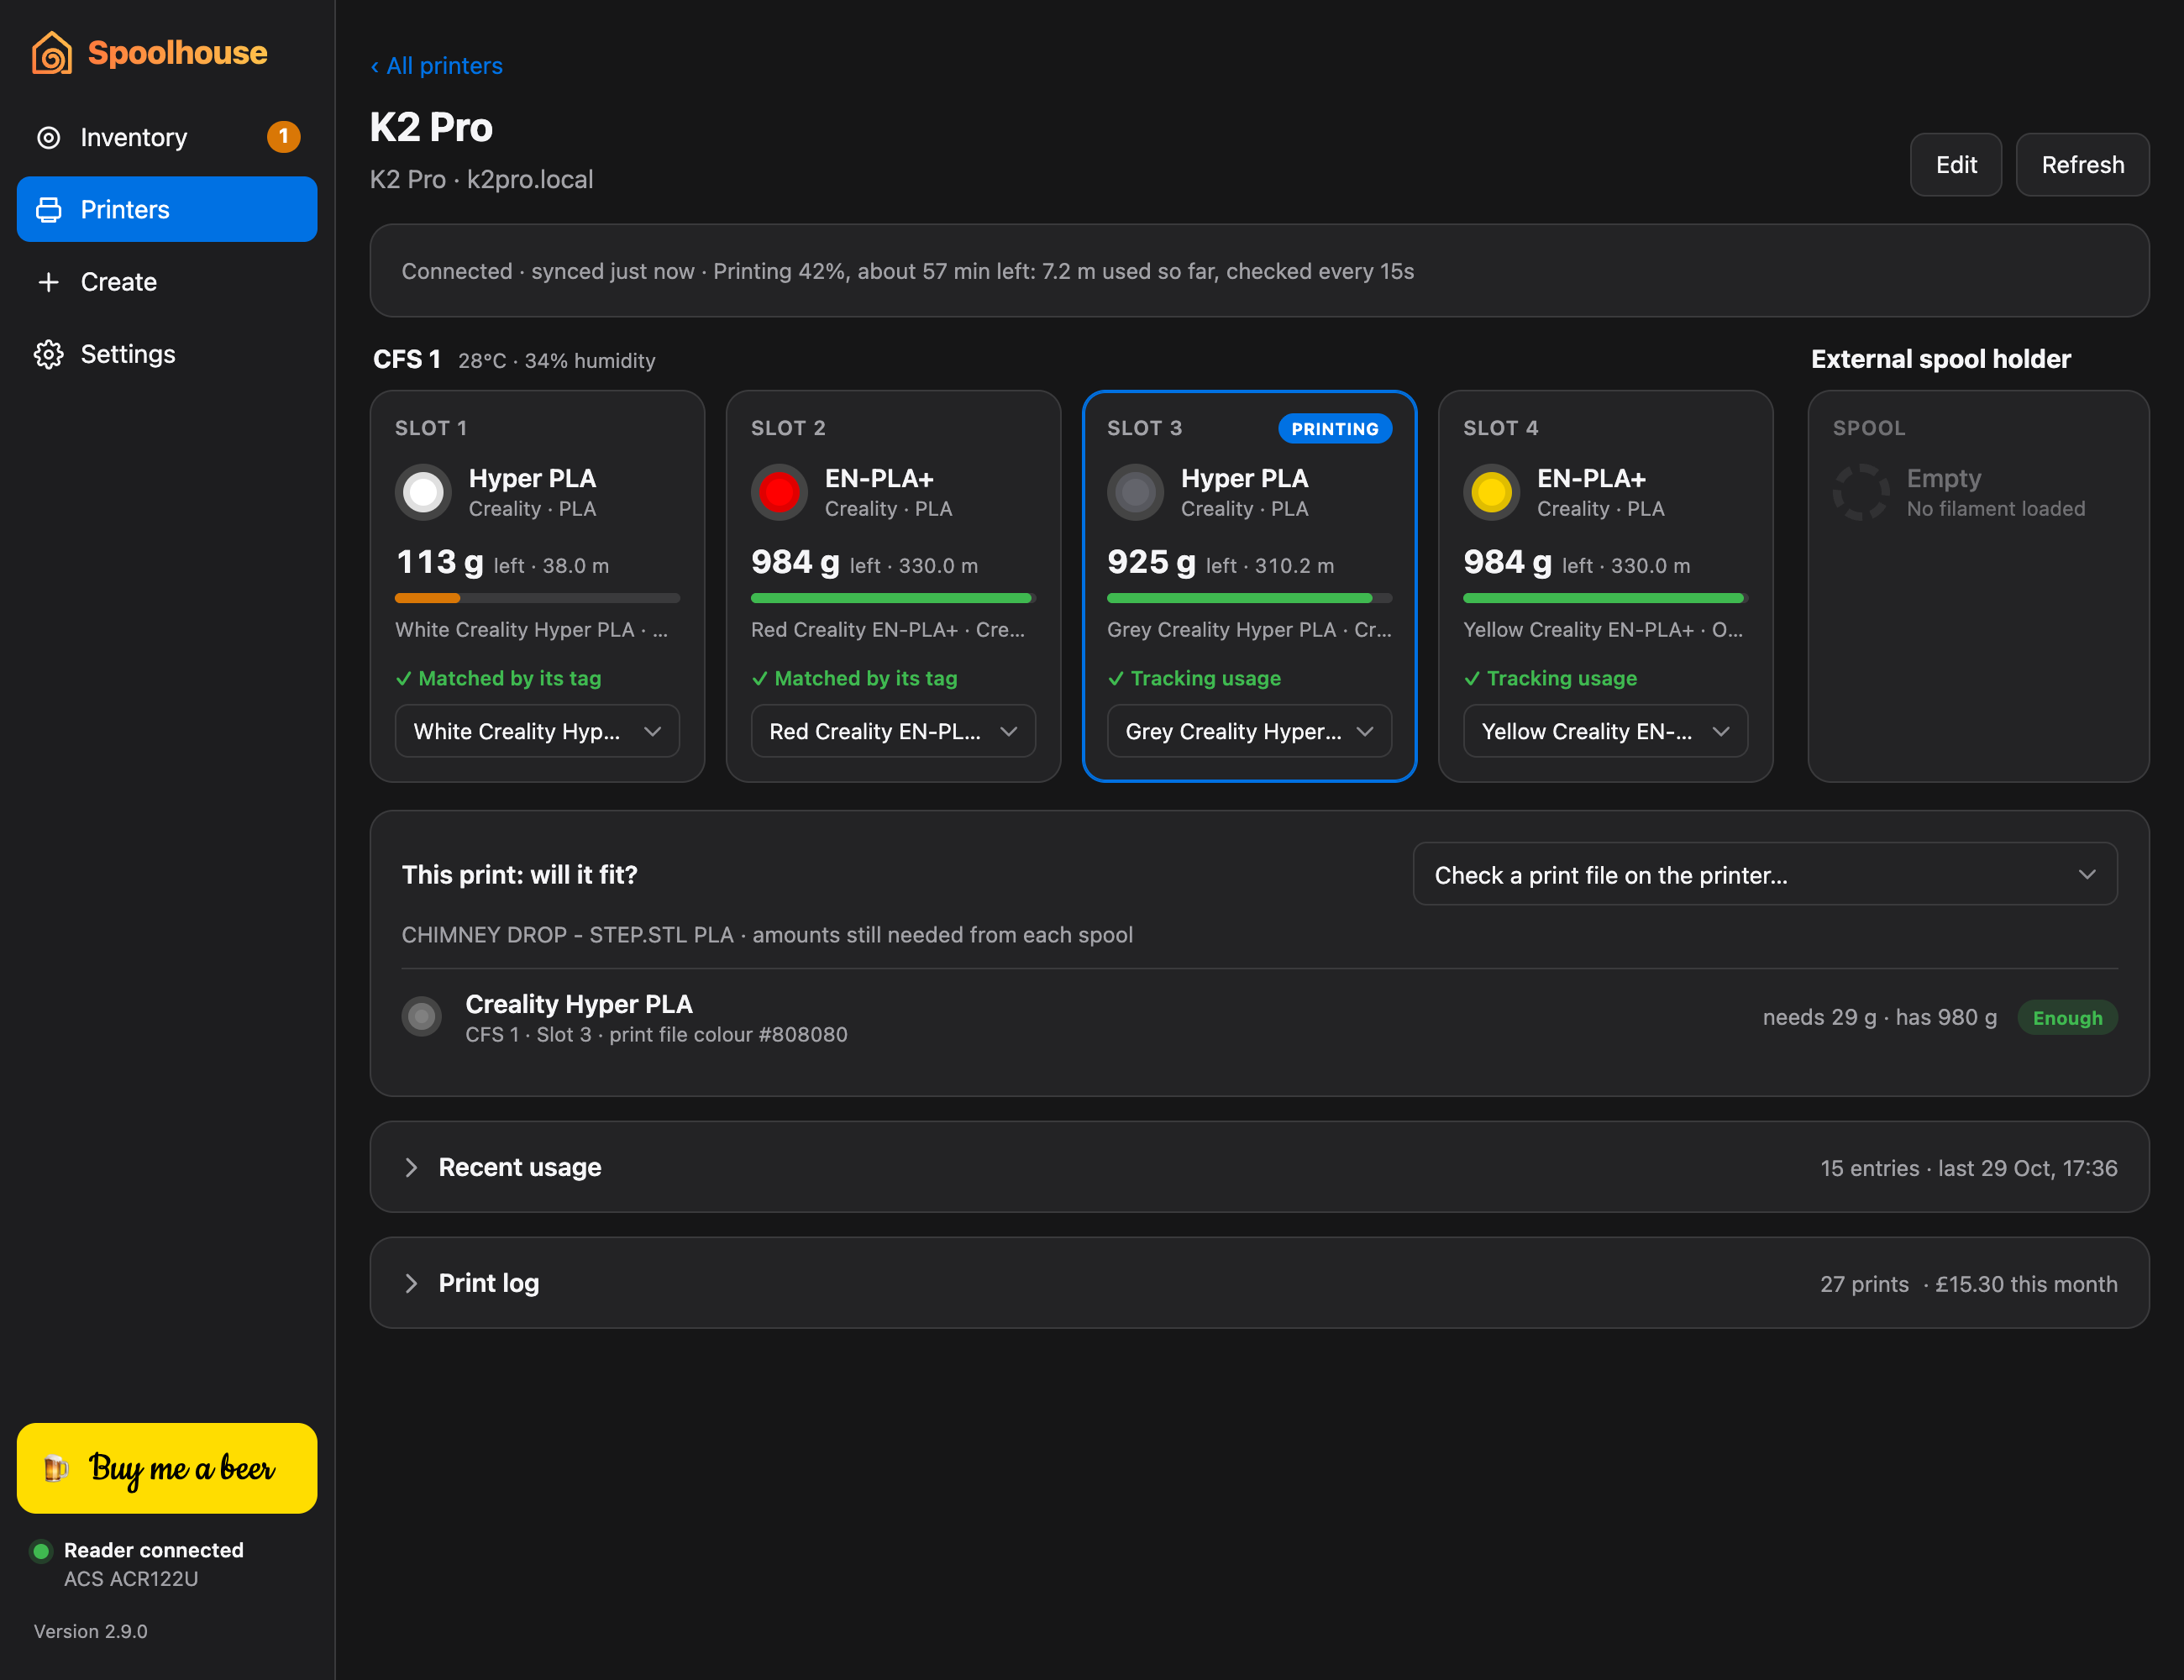Select the Printers sidebar item

tap(167, 209)
